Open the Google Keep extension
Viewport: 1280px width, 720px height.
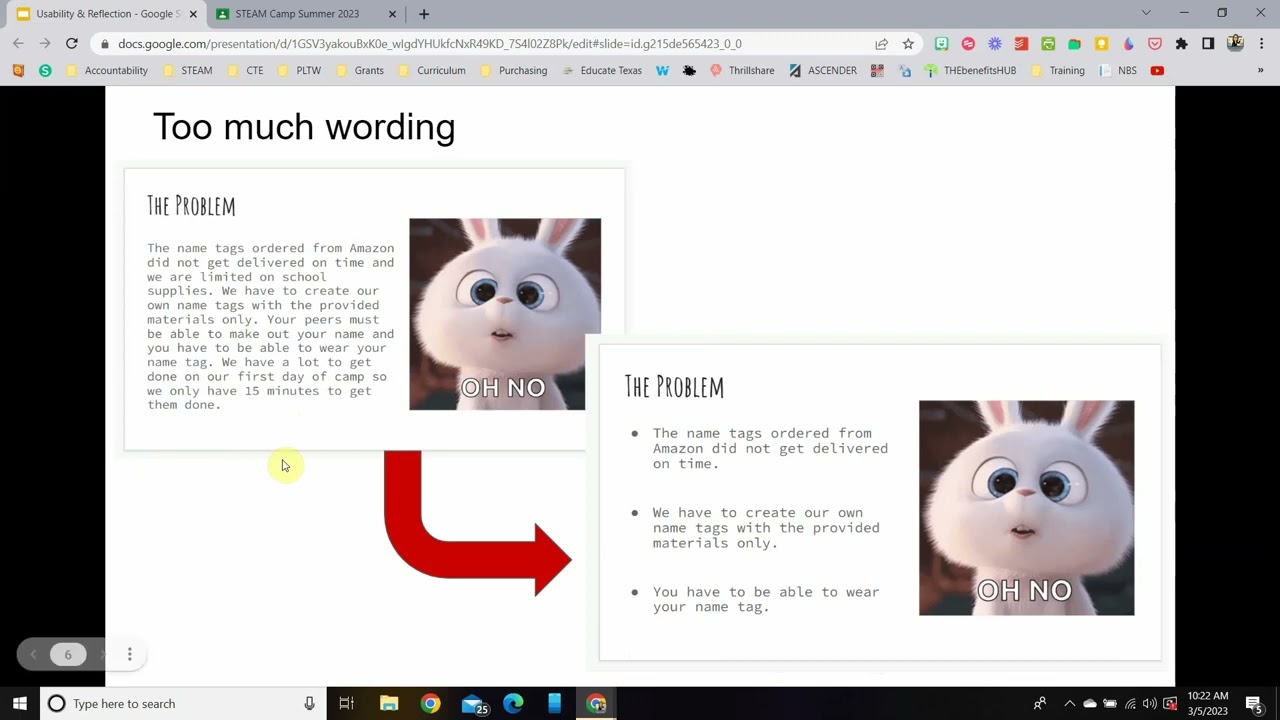(1101, 44)
